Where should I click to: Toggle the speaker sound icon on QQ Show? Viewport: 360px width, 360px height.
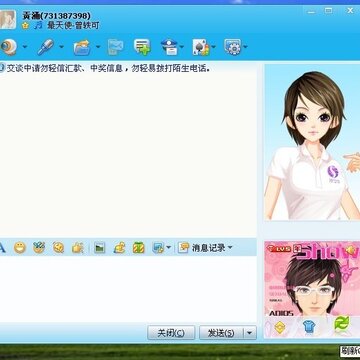[350, 249]
